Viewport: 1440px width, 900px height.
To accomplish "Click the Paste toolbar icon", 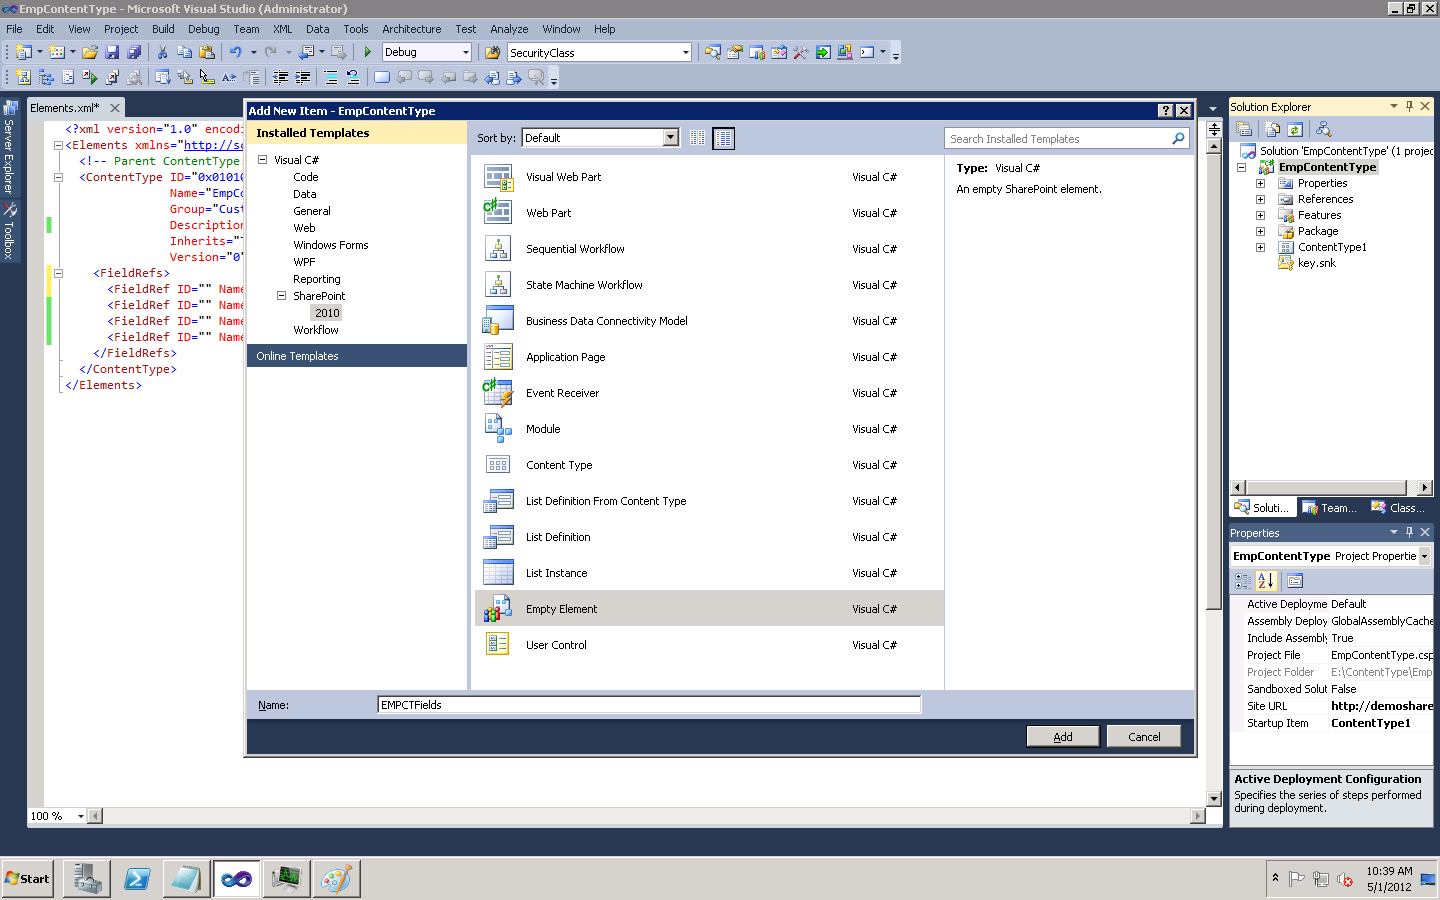I will pos(207,52).
